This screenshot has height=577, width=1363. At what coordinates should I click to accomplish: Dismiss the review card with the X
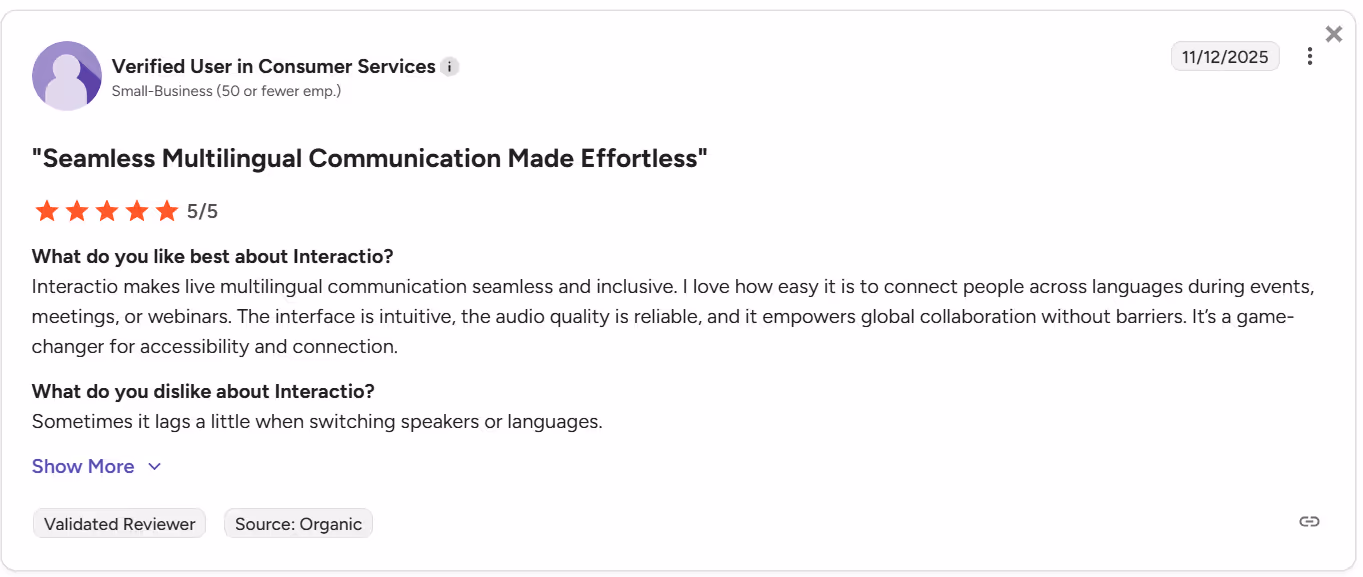(1333, 33)
